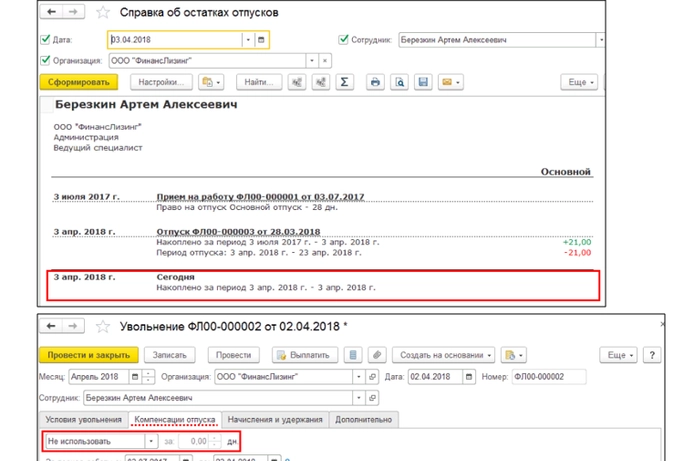Click the Провести button
Viewport: 674px width, 461px height.
(233, 355)
